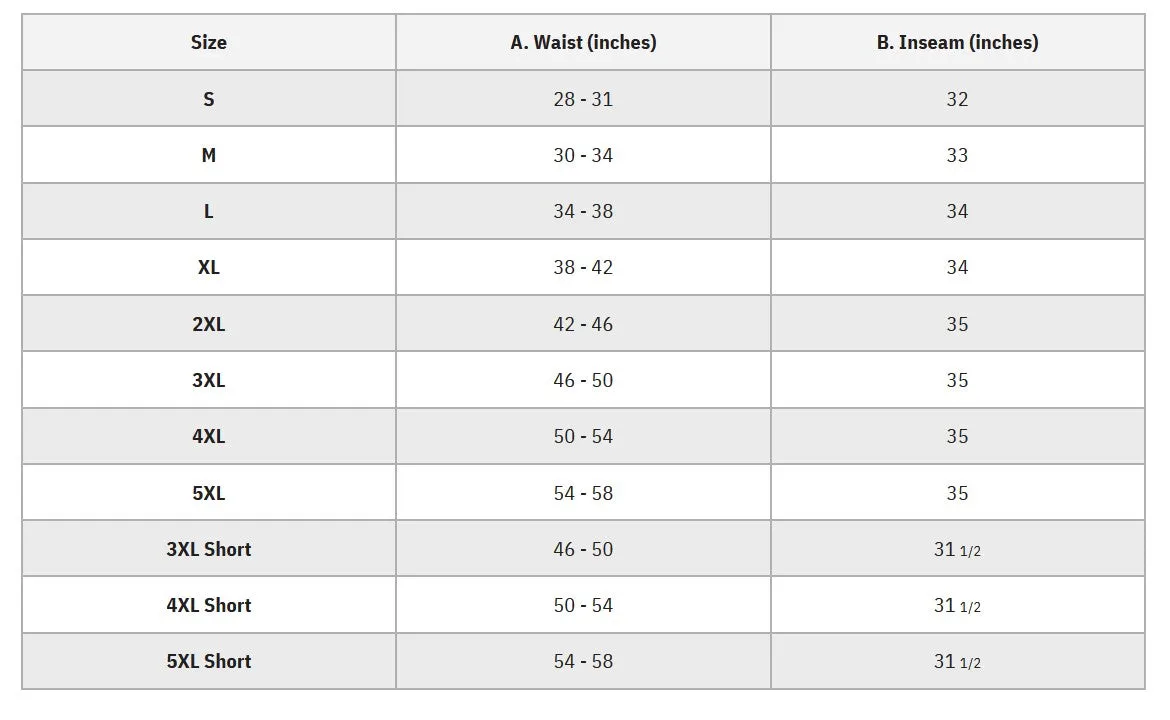Click the 42 - 46 waist value

(x=584, y=324)
